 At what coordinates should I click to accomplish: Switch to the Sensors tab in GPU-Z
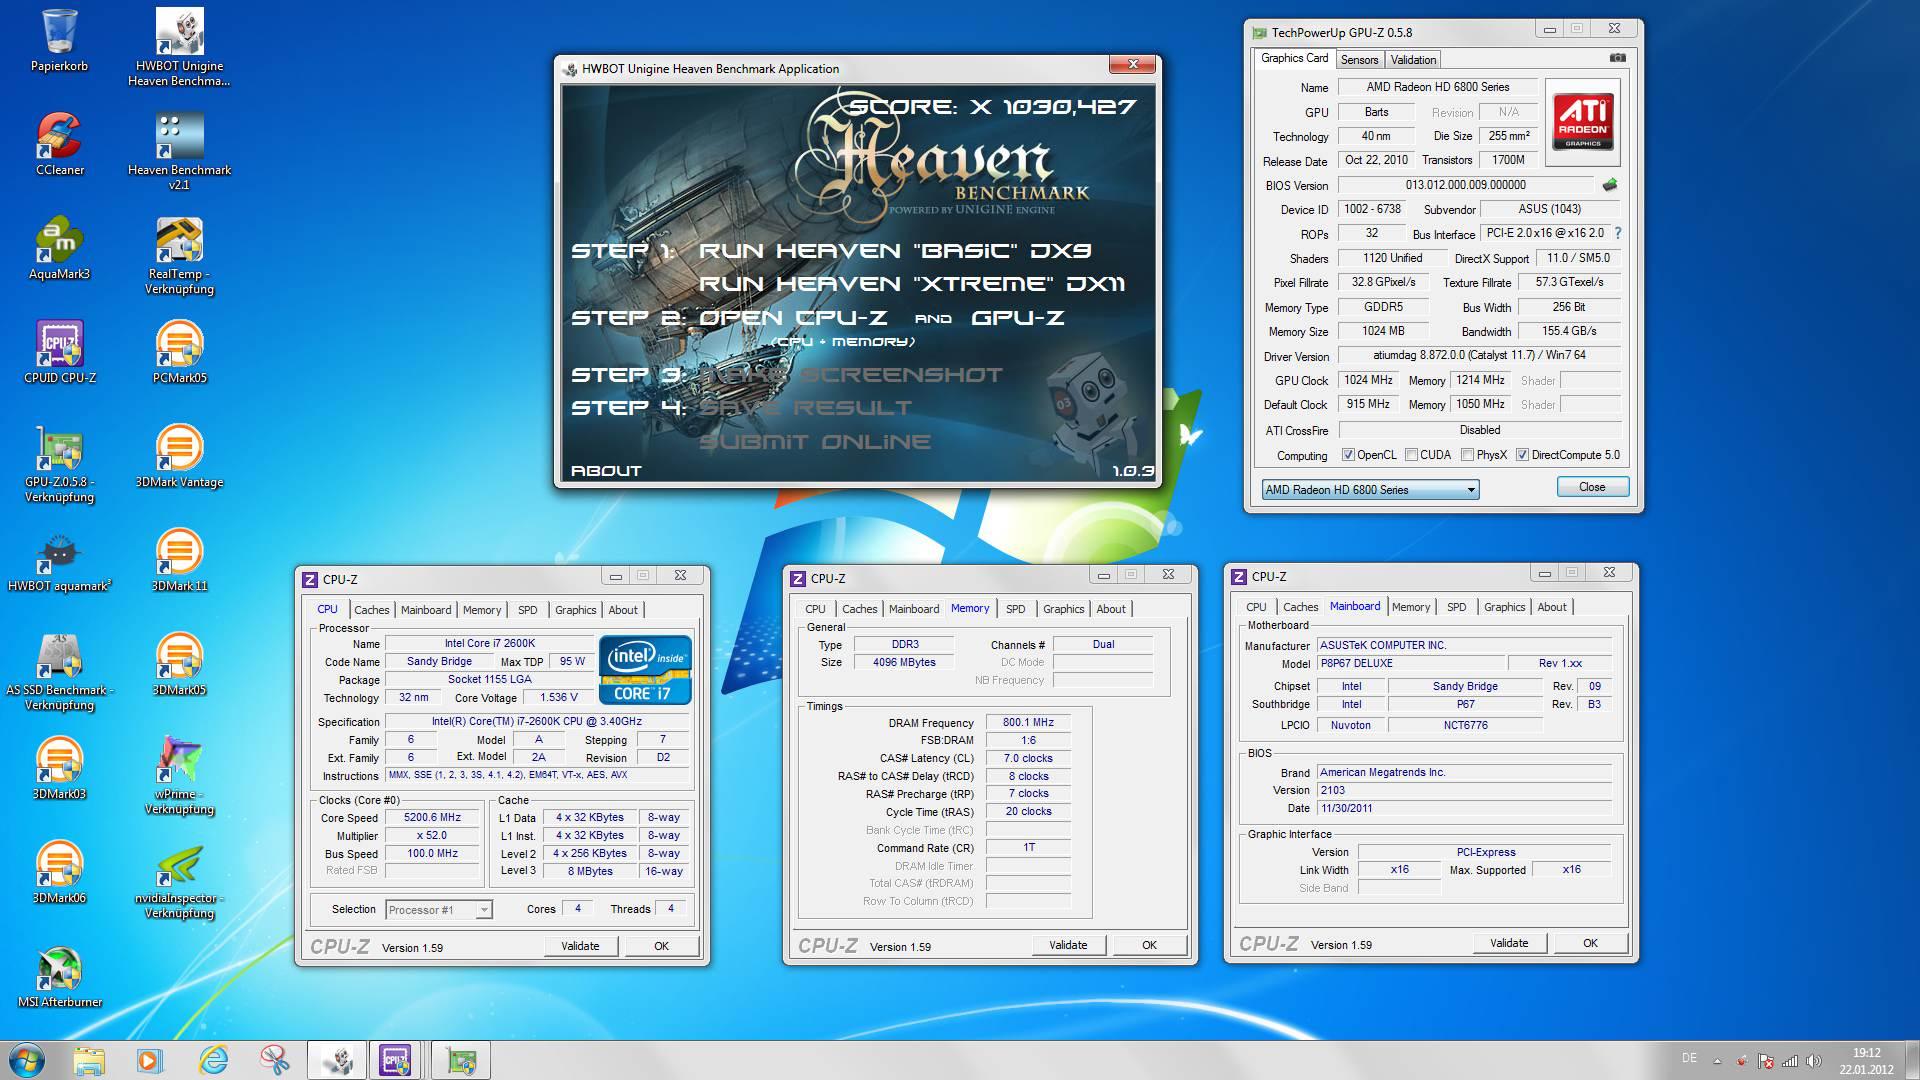coord(1359,60)
